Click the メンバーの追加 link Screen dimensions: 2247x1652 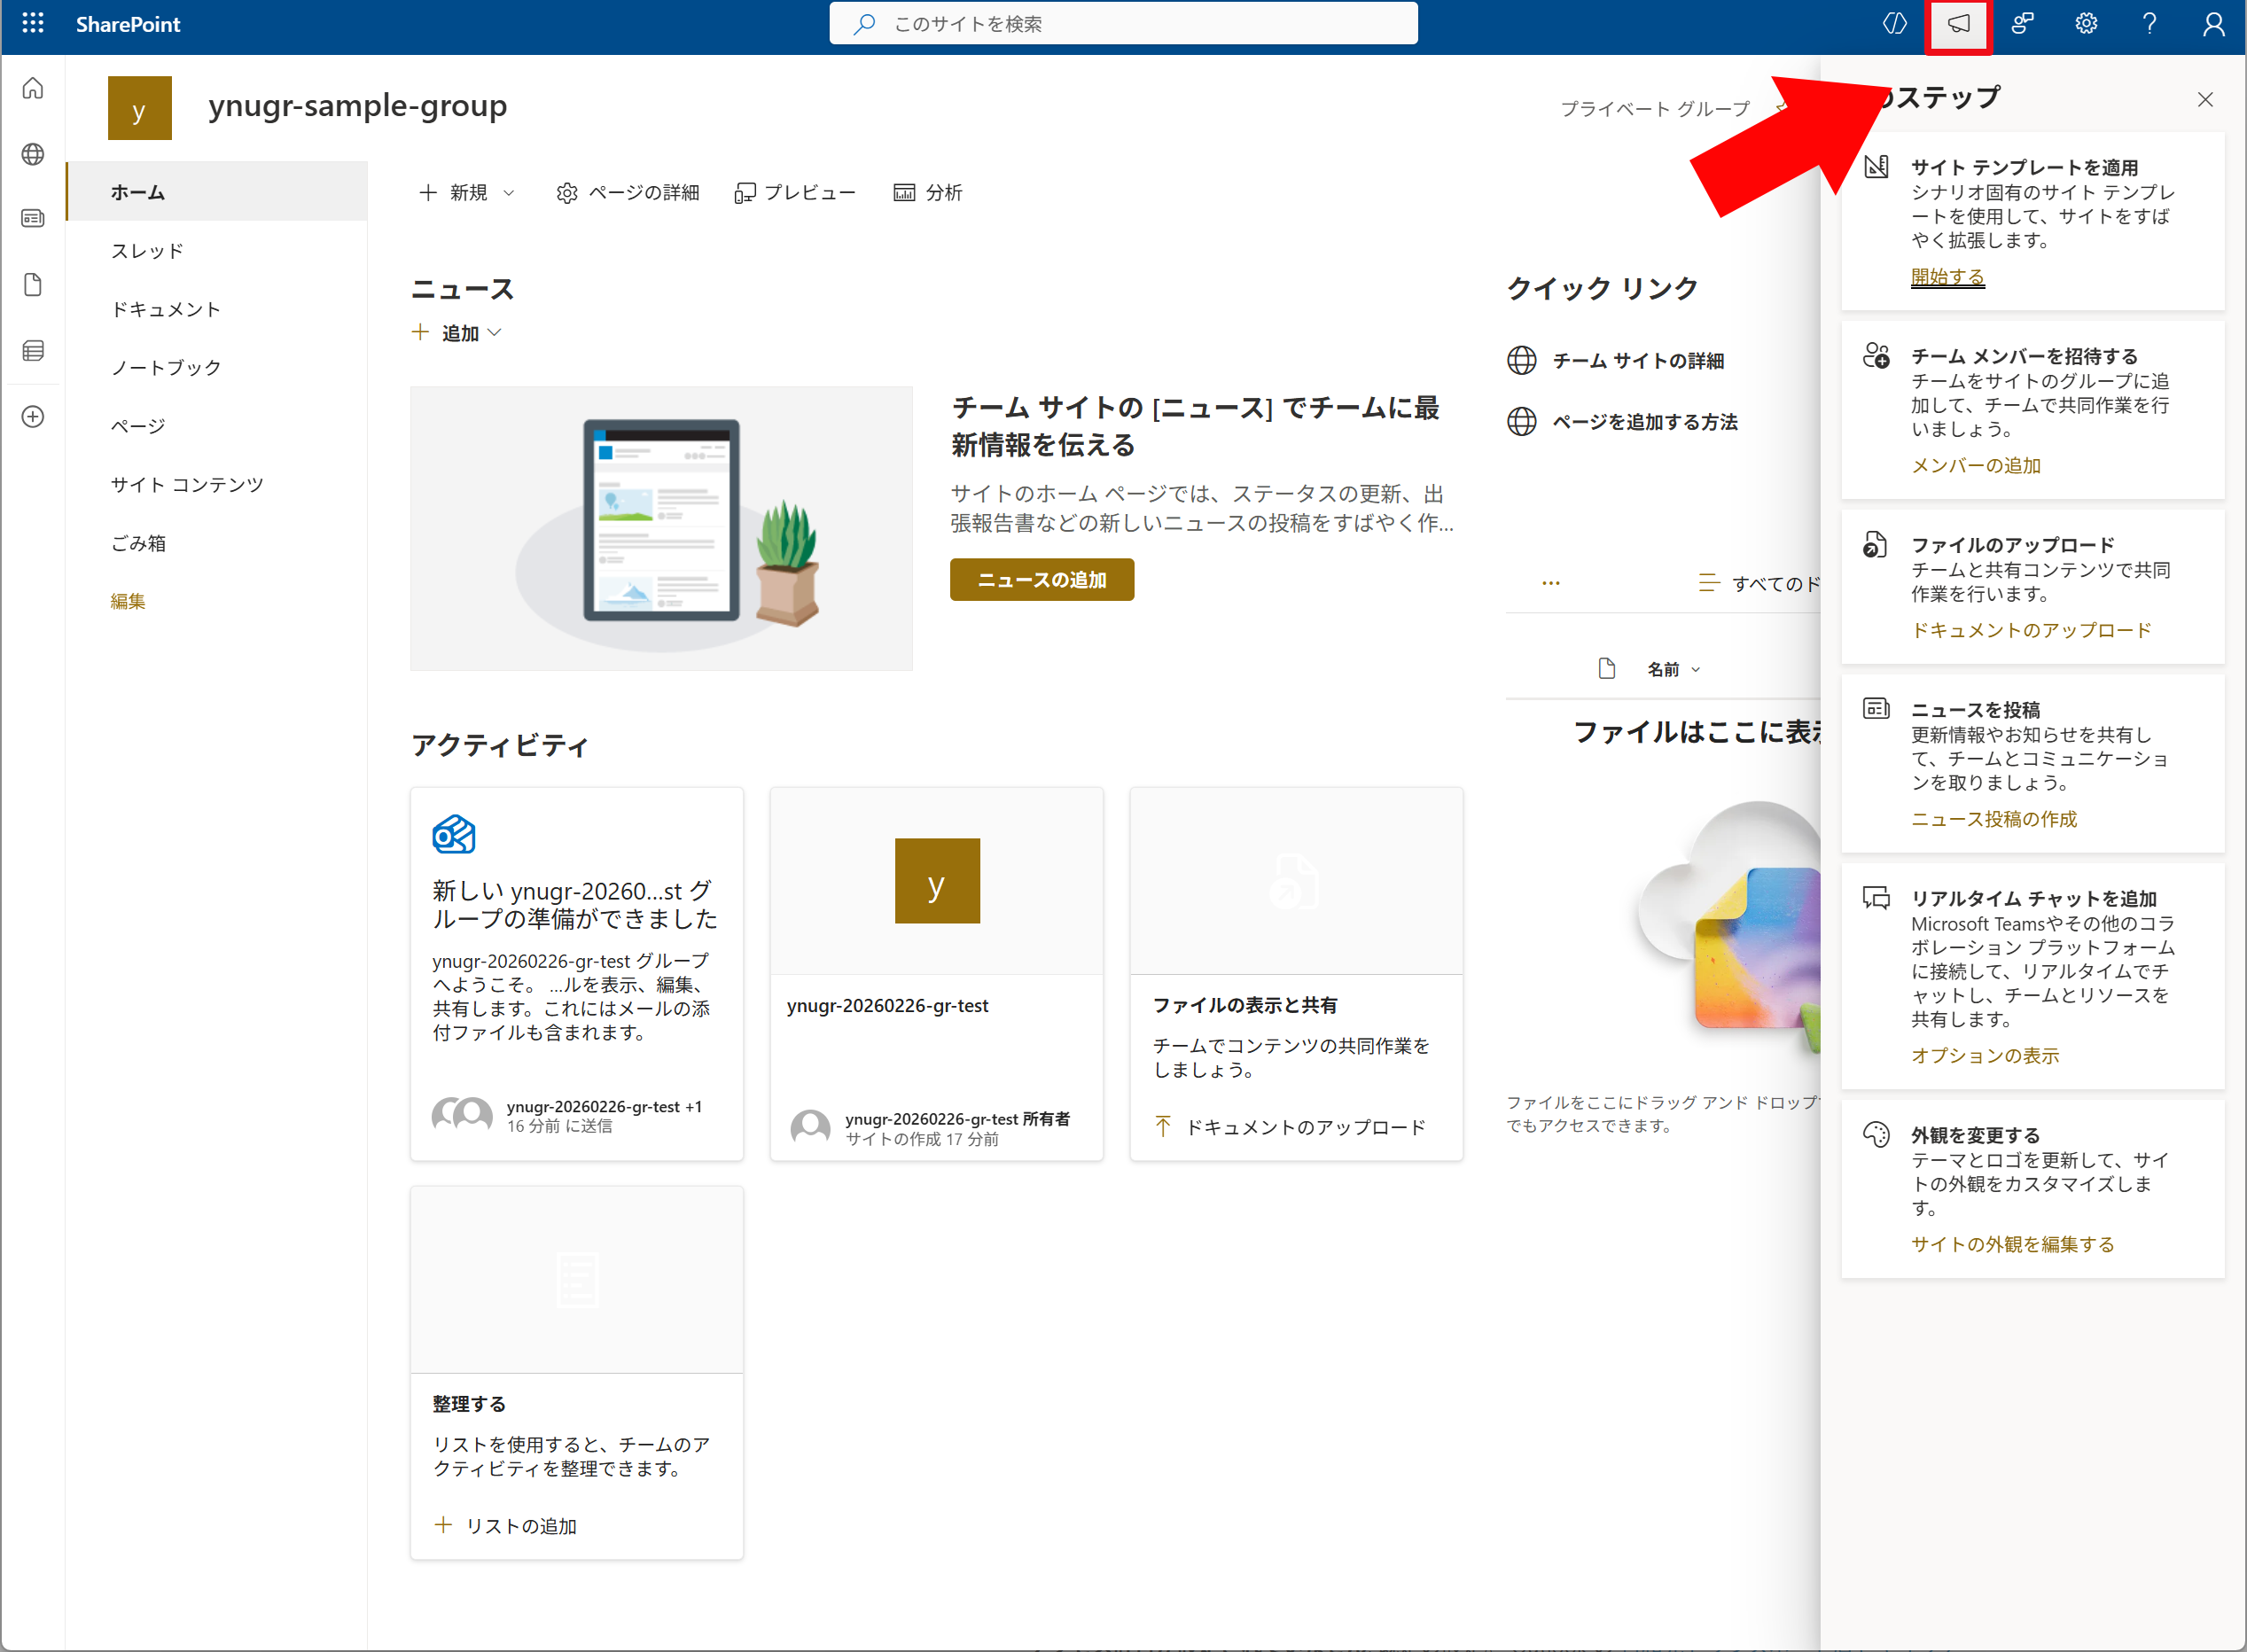(x=1975, y=466)
